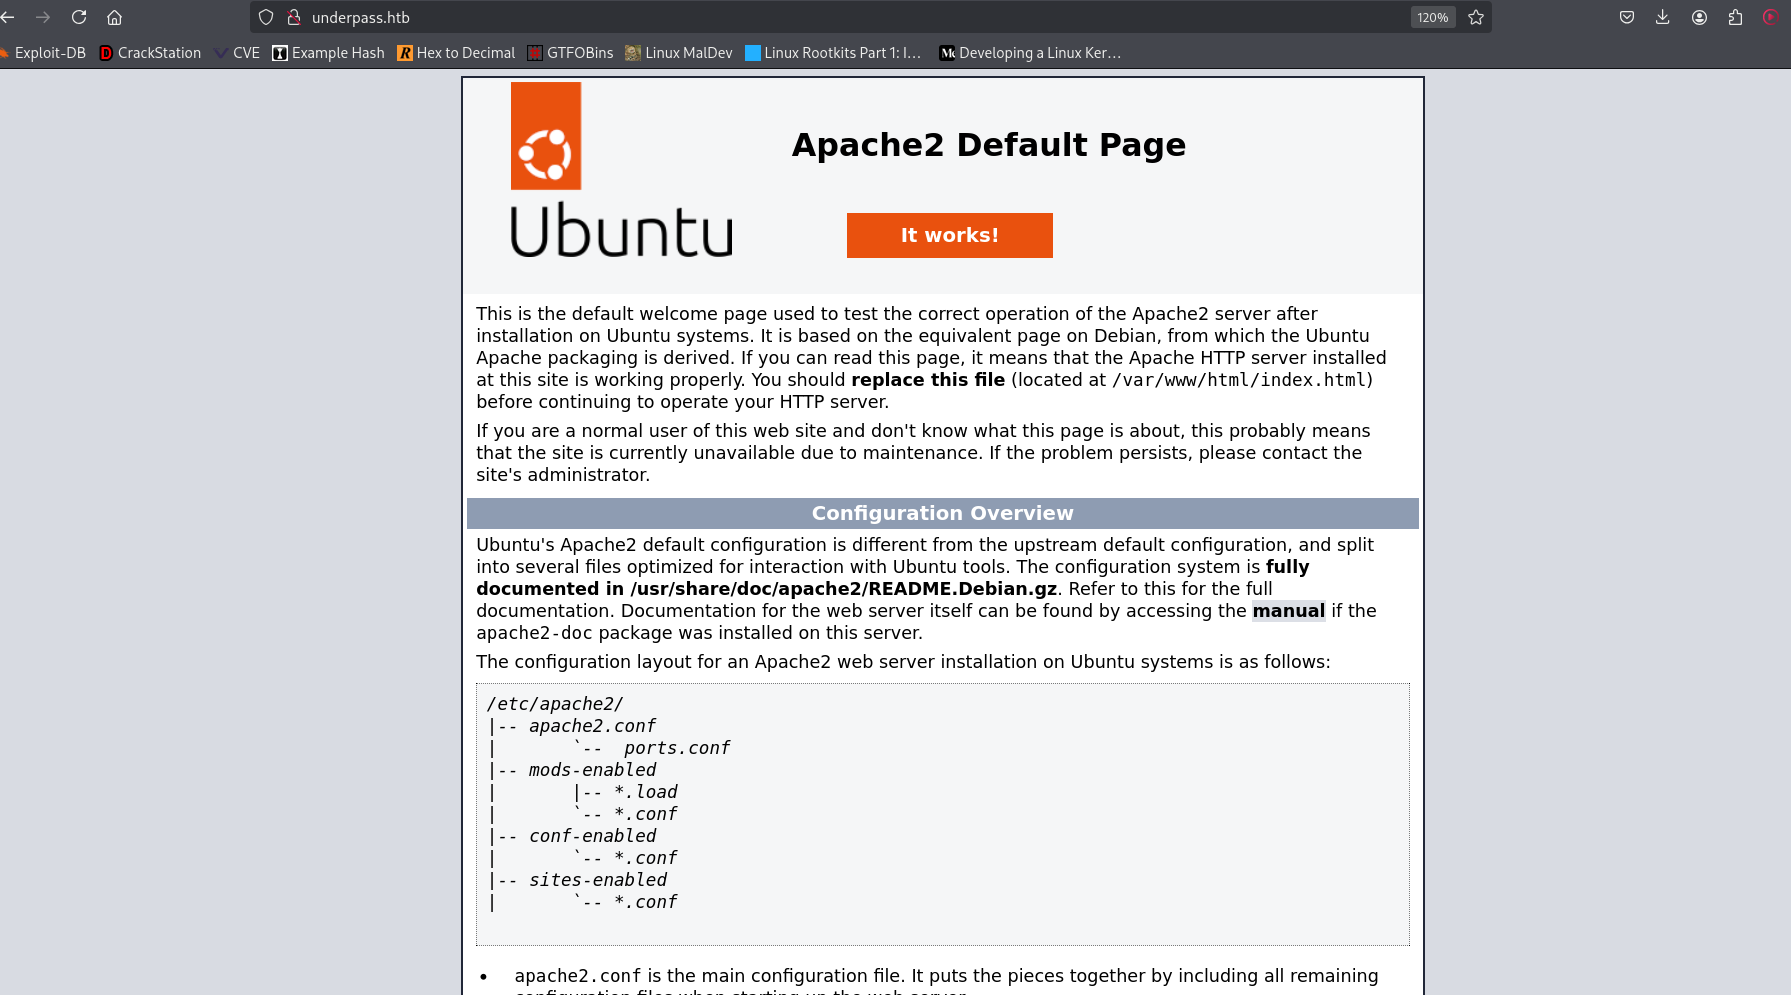Click the 'Apache2 Default Page' heading
This screenshot has height=995, width=1791.
(x=988, y=145)
